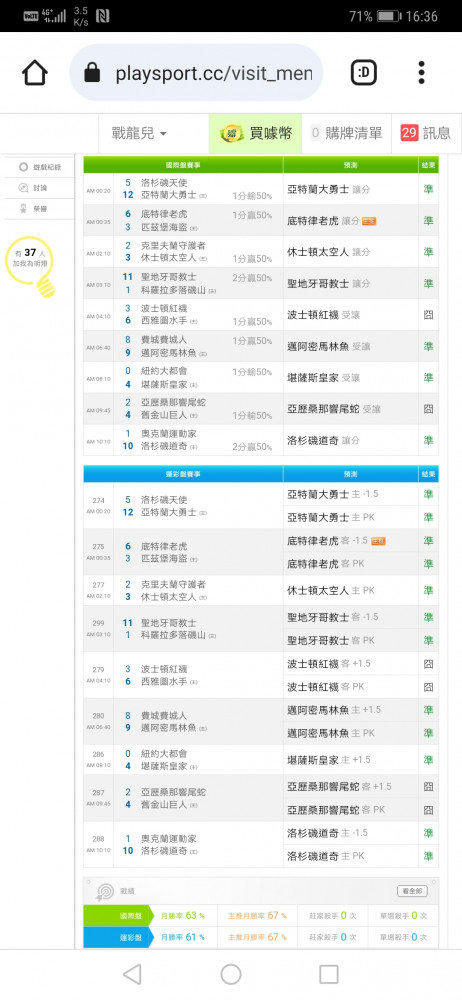Select the blue 運彩盤 stats label
The height and width of the screenshot is (1000, 462).
(117, 937)
